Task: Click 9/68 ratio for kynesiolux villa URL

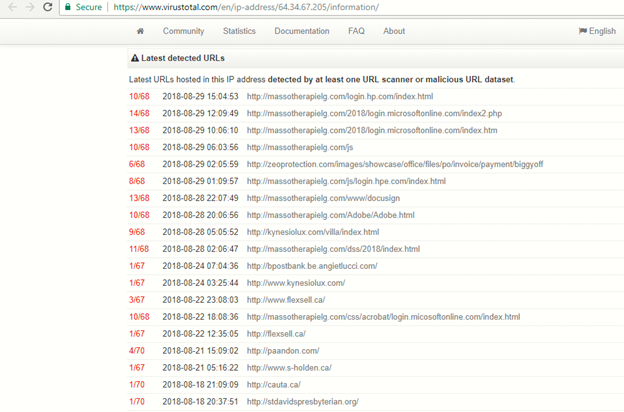Action: [137, 232]
